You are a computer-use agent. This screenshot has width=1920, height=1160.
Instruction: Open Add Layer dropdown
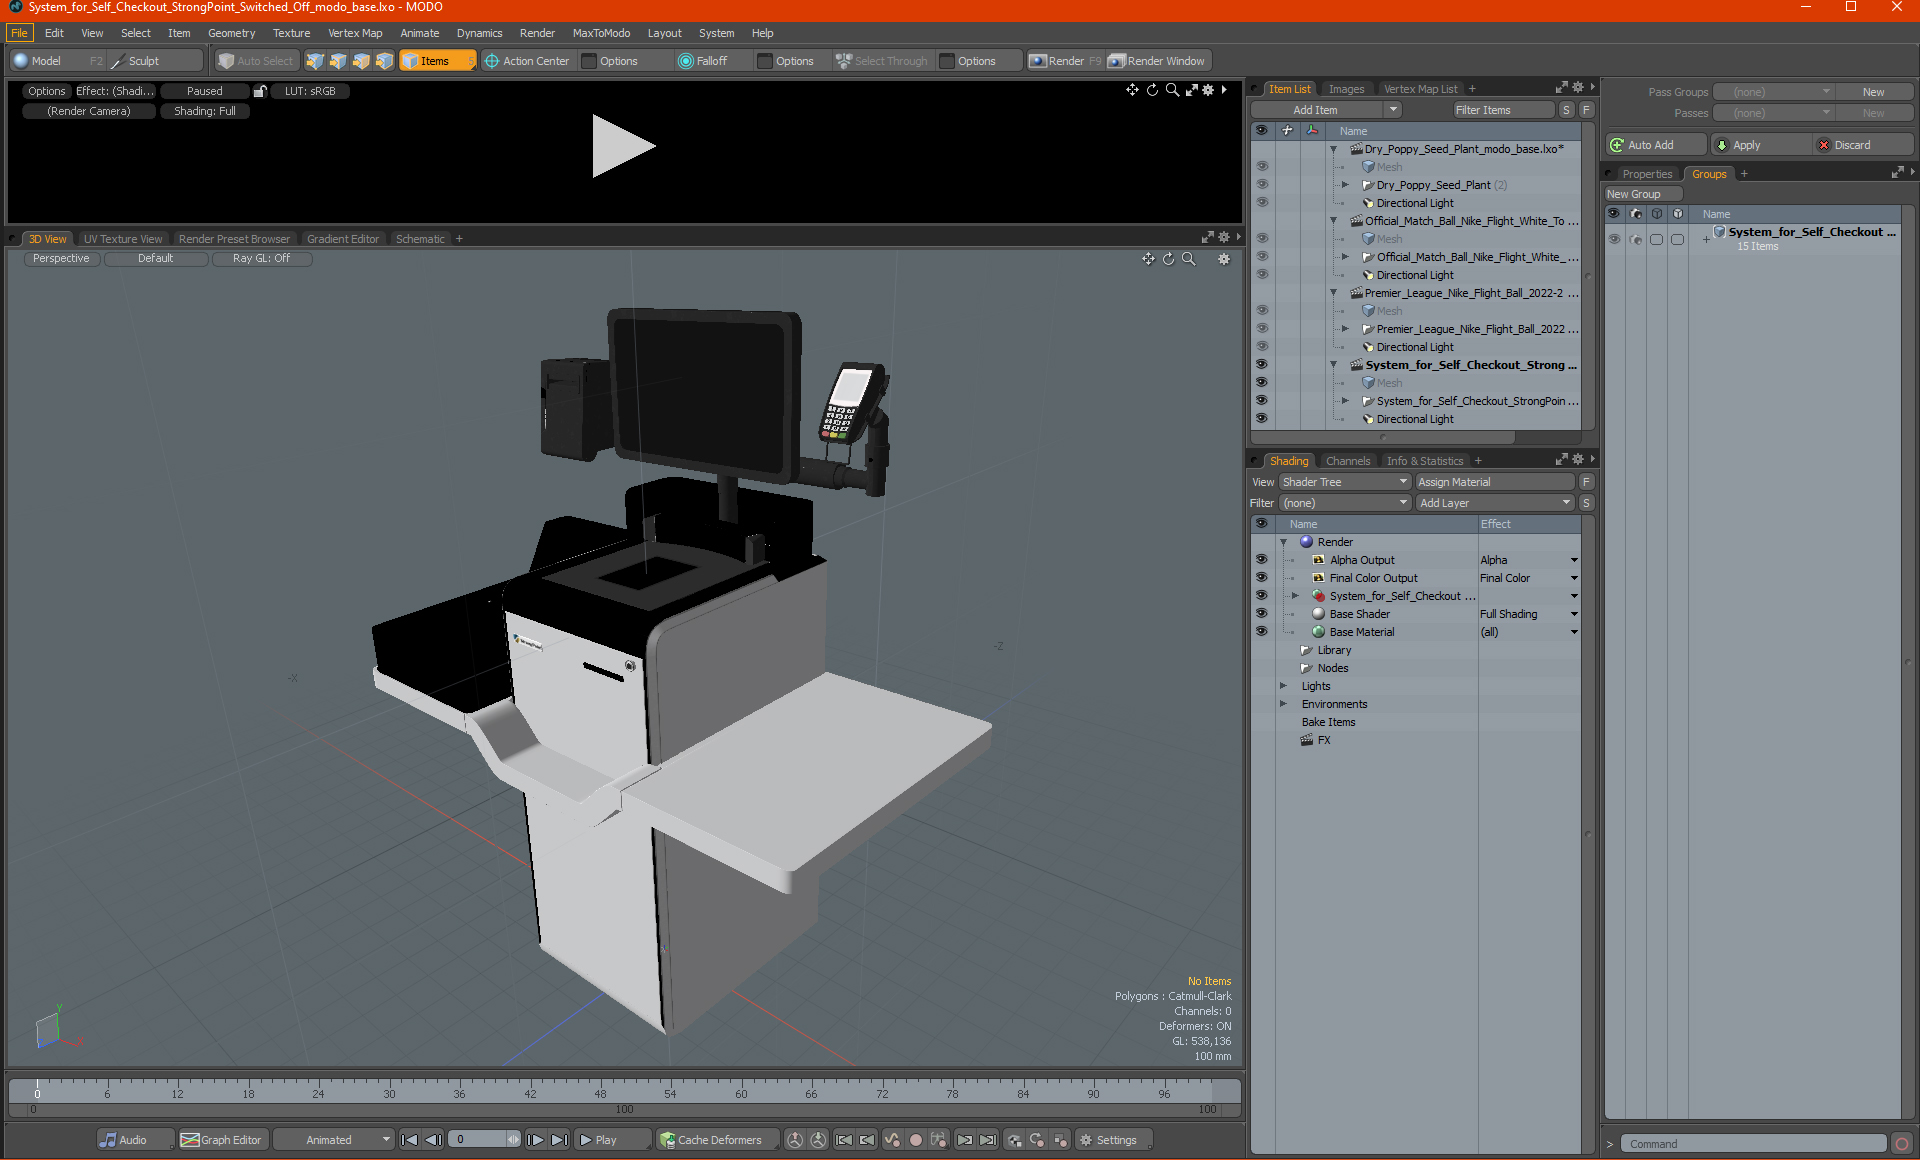click(1495, 503)
